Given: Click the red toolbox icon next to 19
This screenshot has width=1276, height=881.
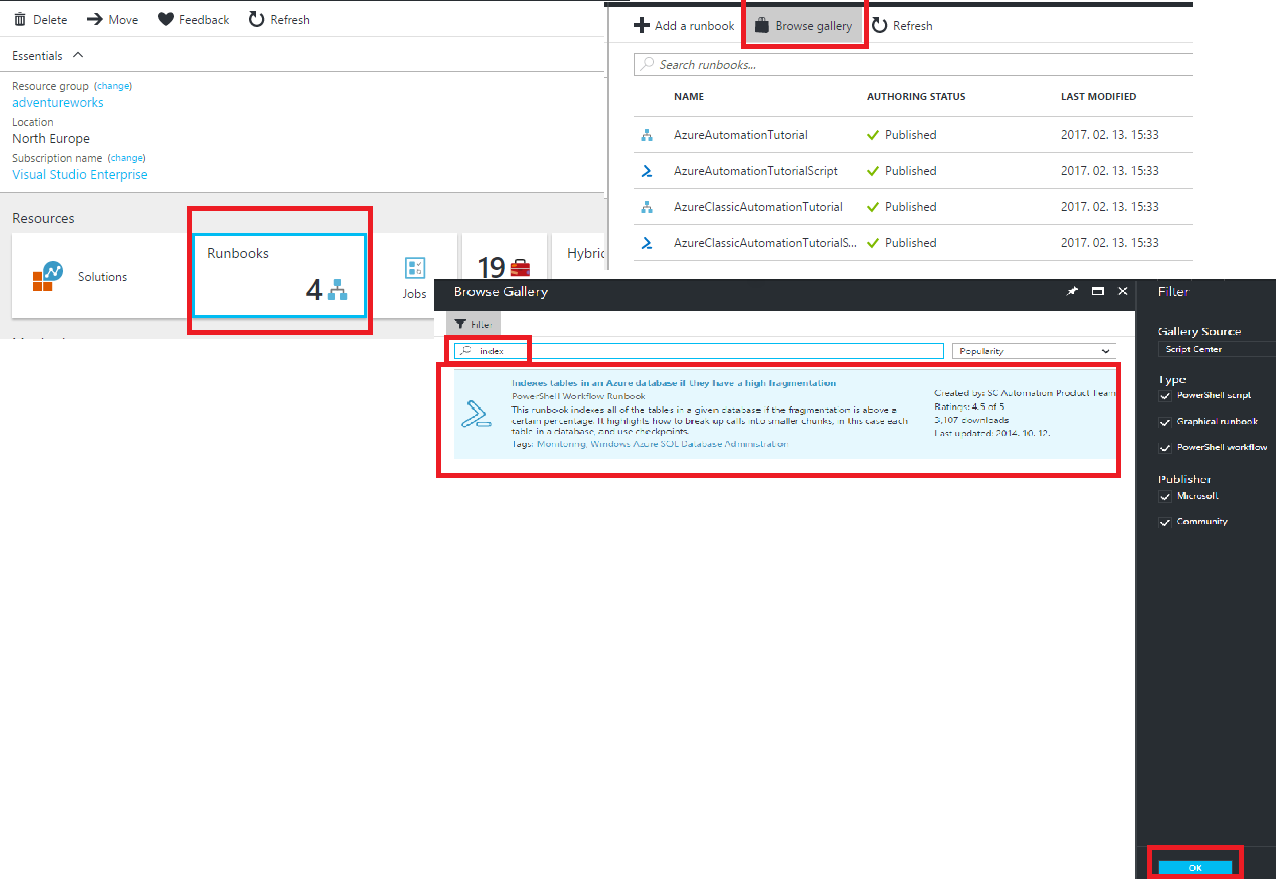Looking at the screenshot, I should pos(520,268).
